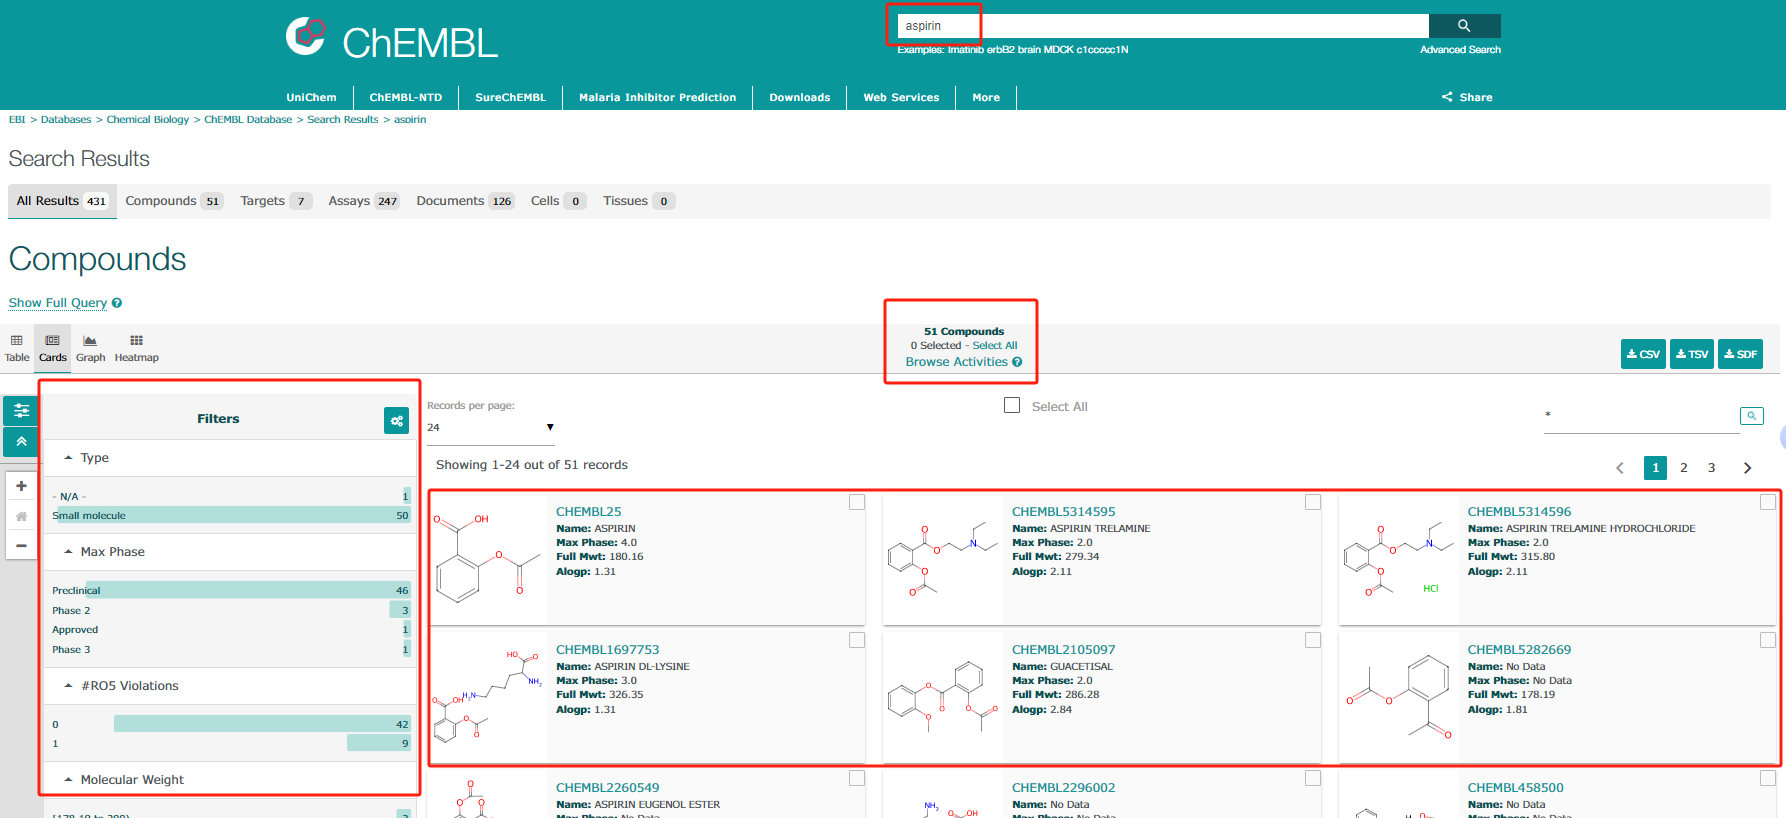Screen dimensions: 1786x818
Task: Click the ChEMBL logo icon
Action: click(x=306, y=36)
